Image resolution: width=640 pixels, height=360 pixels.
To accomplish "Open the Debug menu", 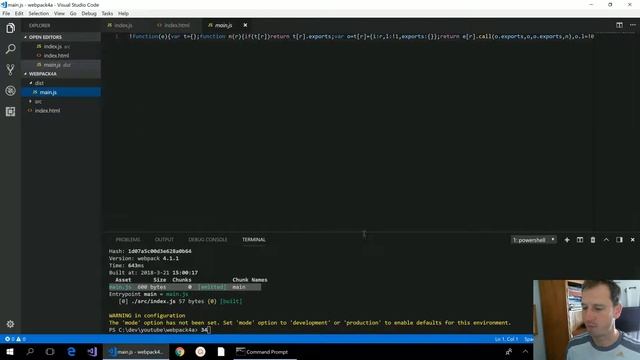I will 89,13.
